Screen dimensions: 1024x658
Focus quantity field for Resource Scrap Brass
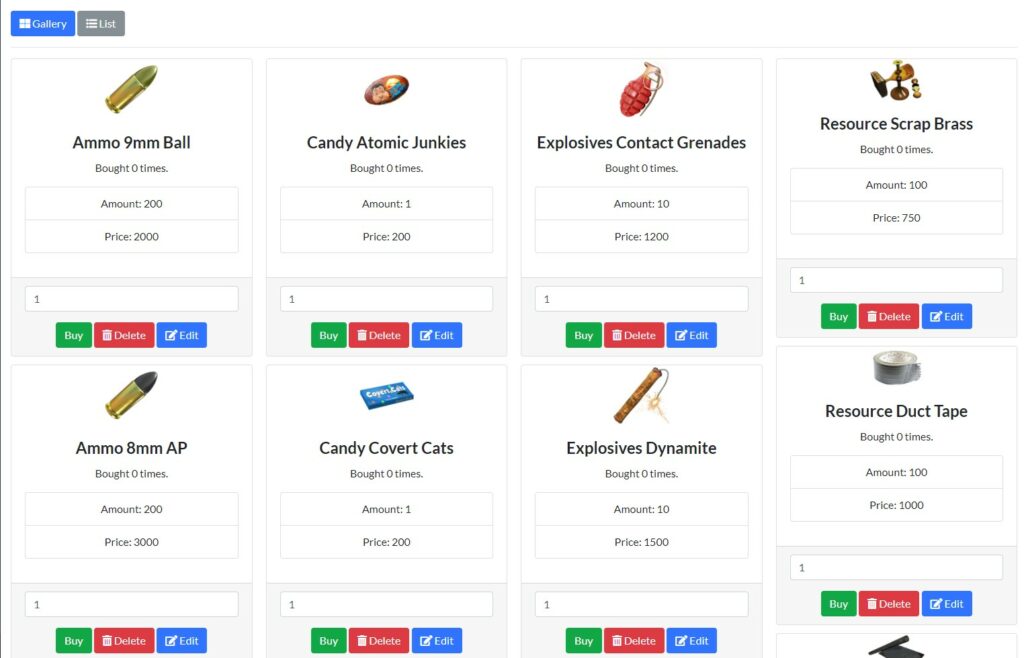point(896,280)
